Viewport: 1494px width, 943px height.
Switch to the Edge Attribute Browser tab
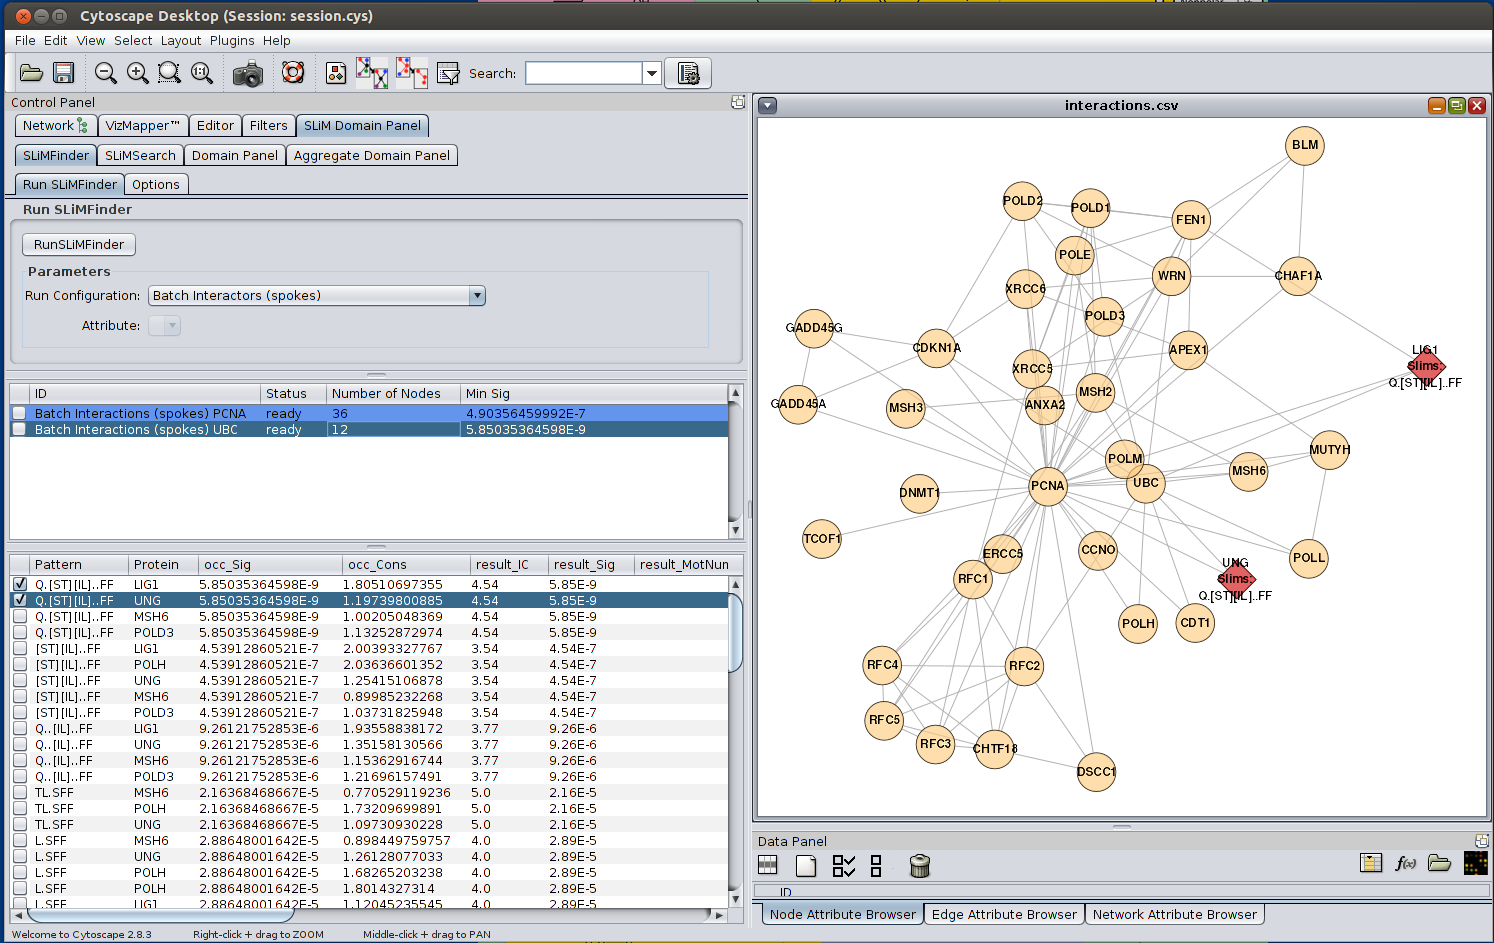point(1004,914)
